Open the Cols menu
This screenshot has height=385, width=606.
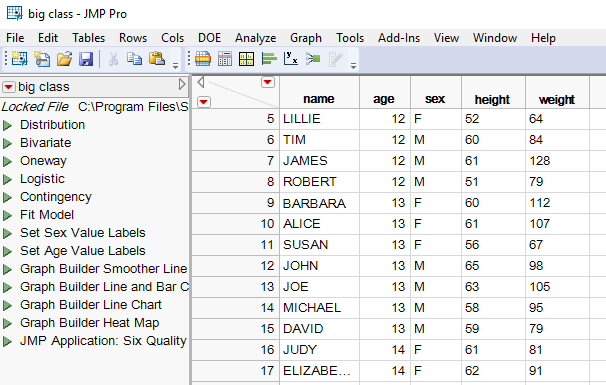172,38
